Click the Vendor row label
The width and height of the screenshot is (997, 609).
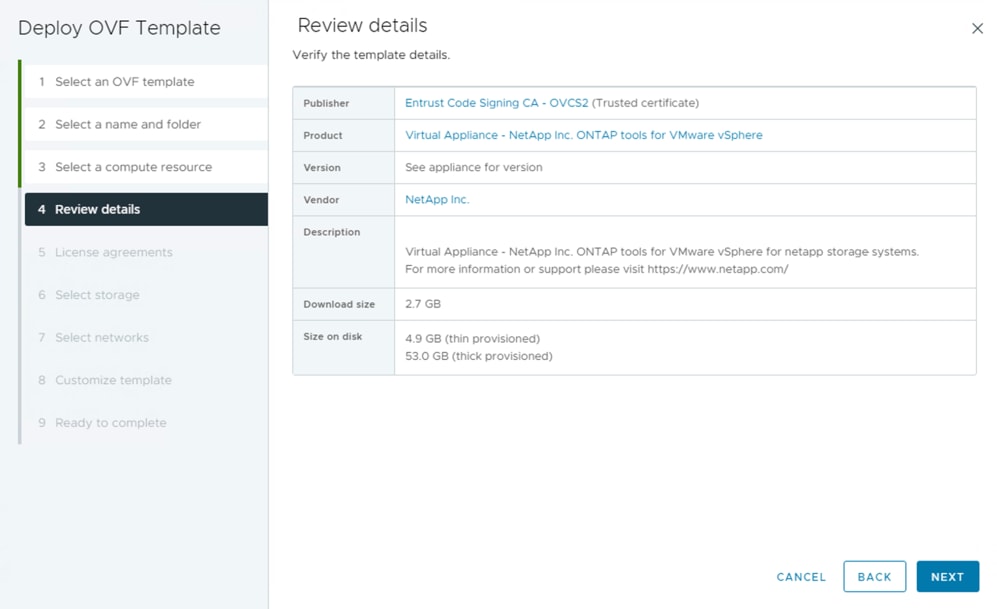[320, 200]
